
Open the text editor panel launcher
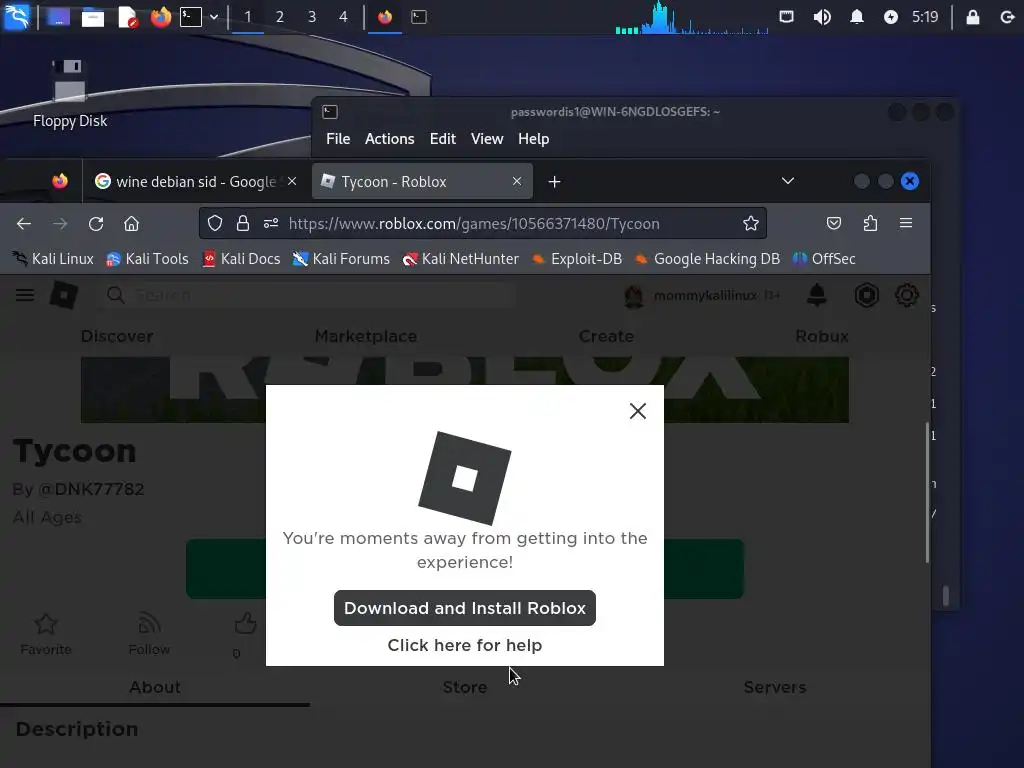[127, 17]
